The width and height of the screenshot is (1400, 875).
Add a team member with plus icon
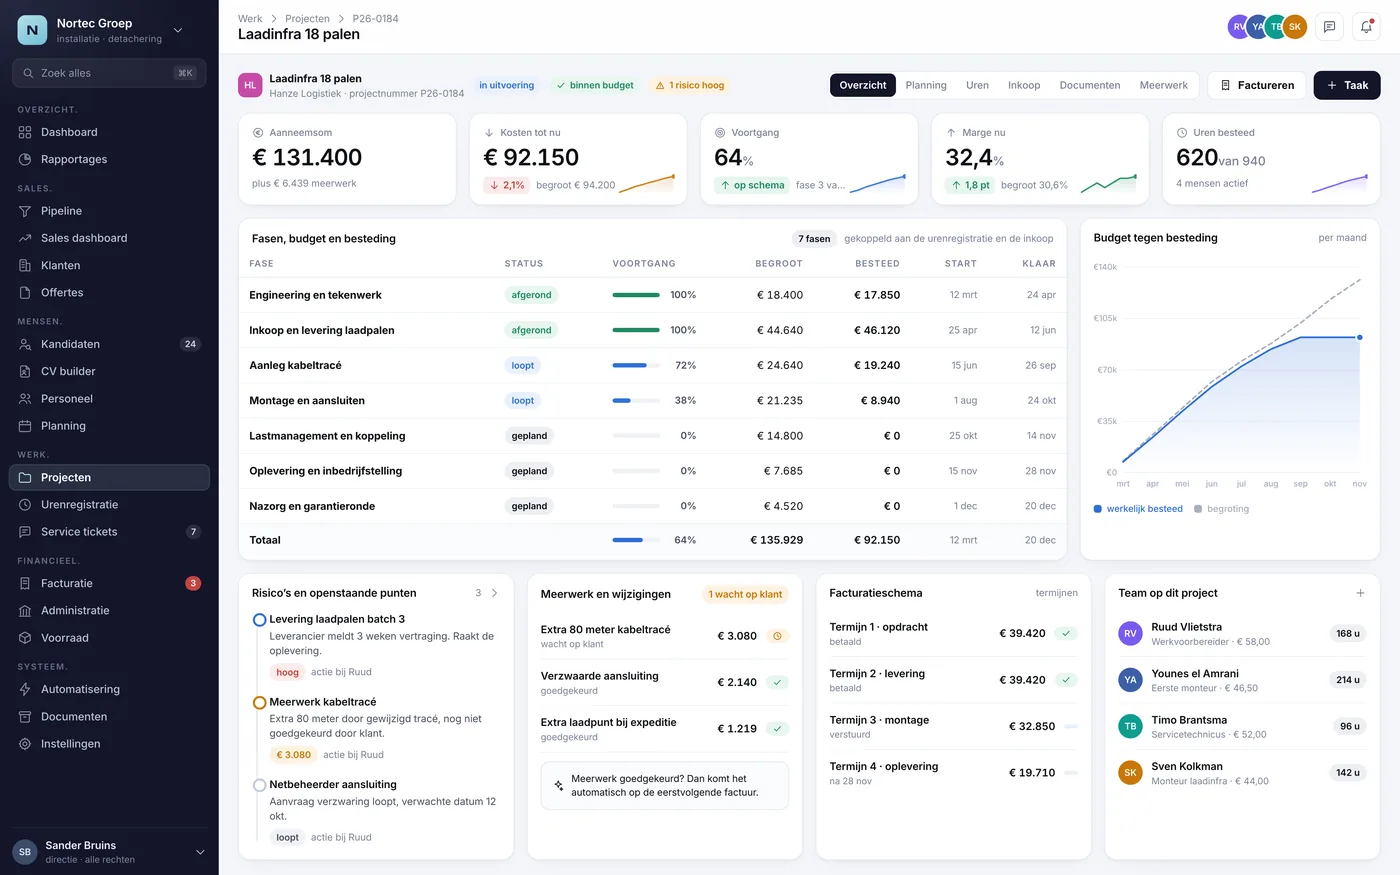tap(1360, 593)
